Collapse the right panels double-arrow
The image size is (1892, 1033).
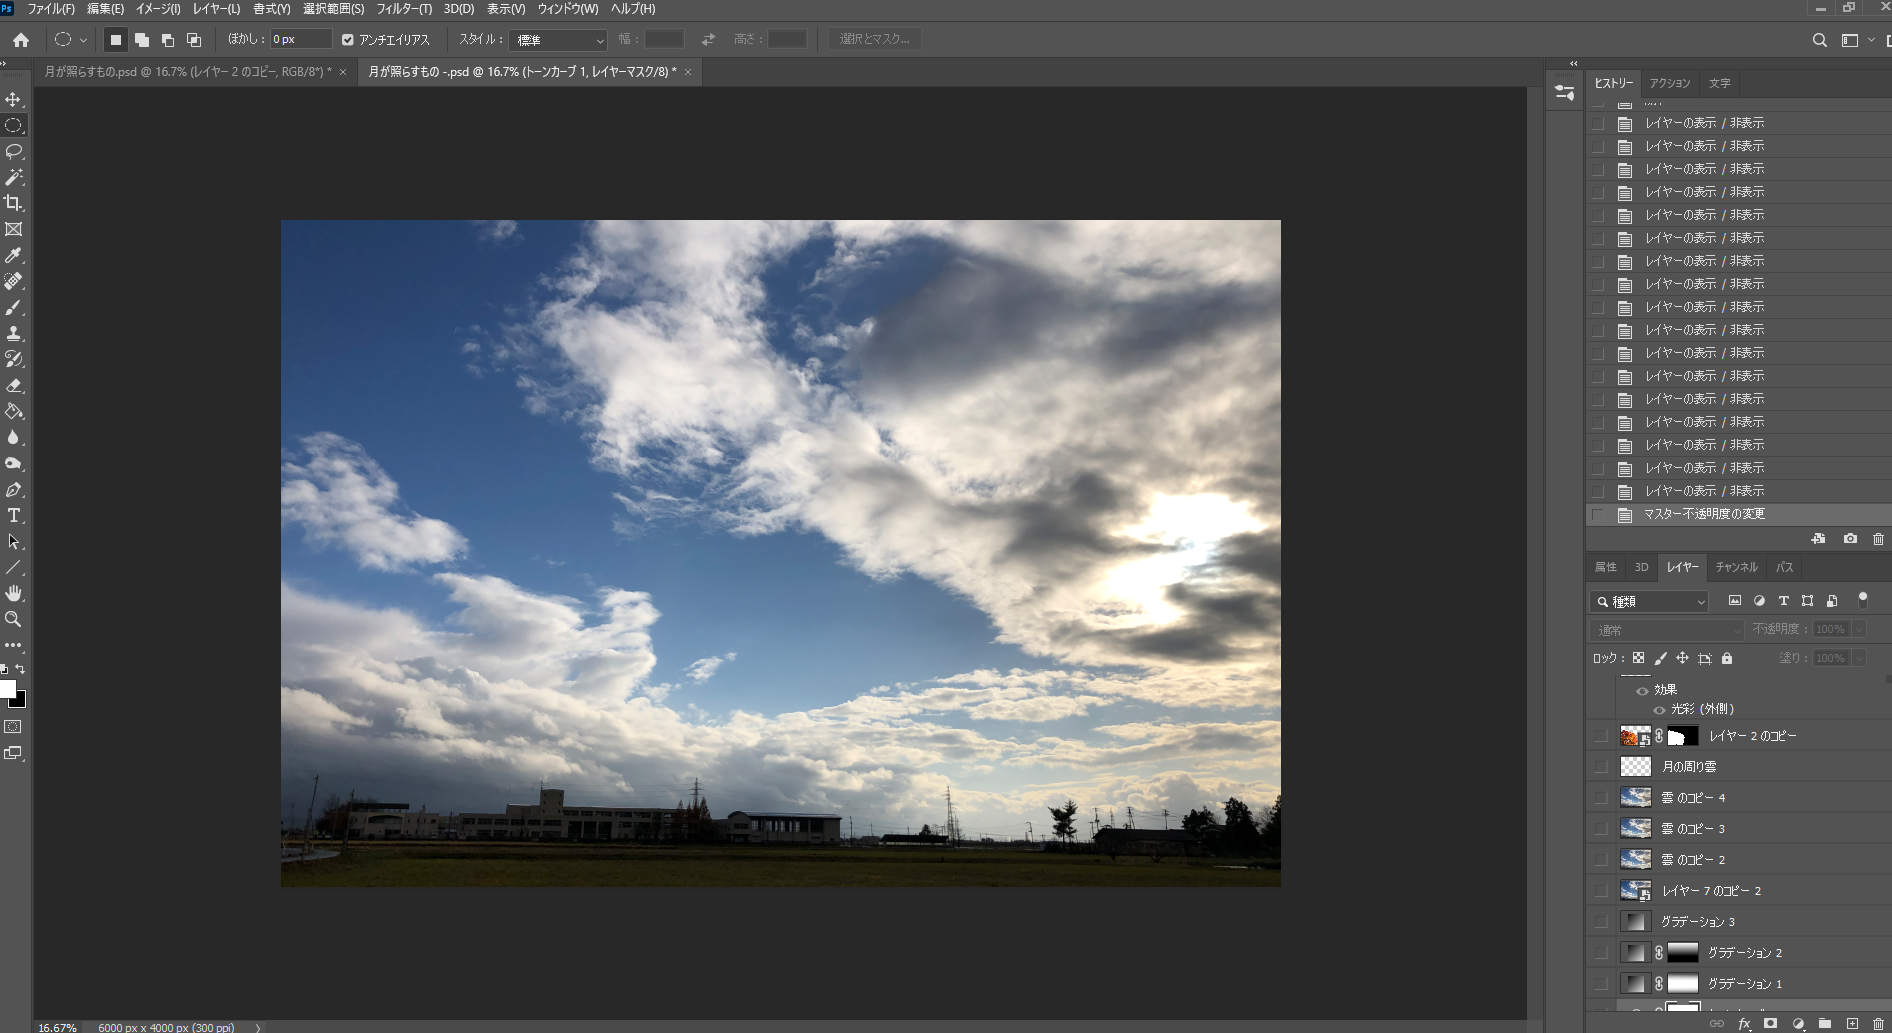(1573, 63)
